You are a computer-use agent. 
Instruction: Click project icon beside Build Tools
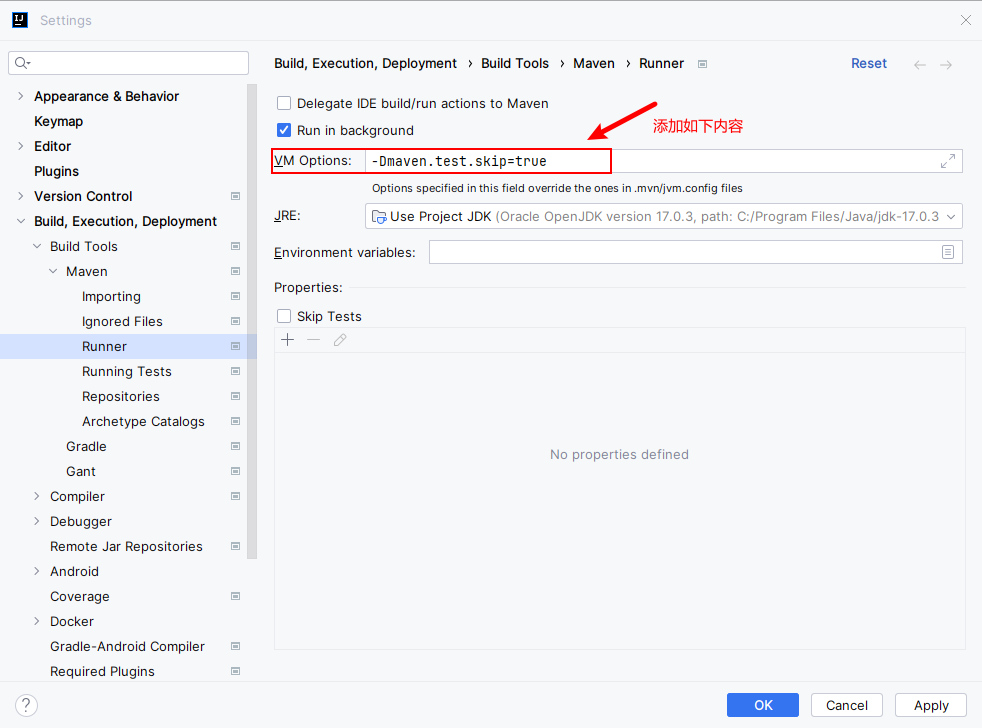(x=235, y=246)
